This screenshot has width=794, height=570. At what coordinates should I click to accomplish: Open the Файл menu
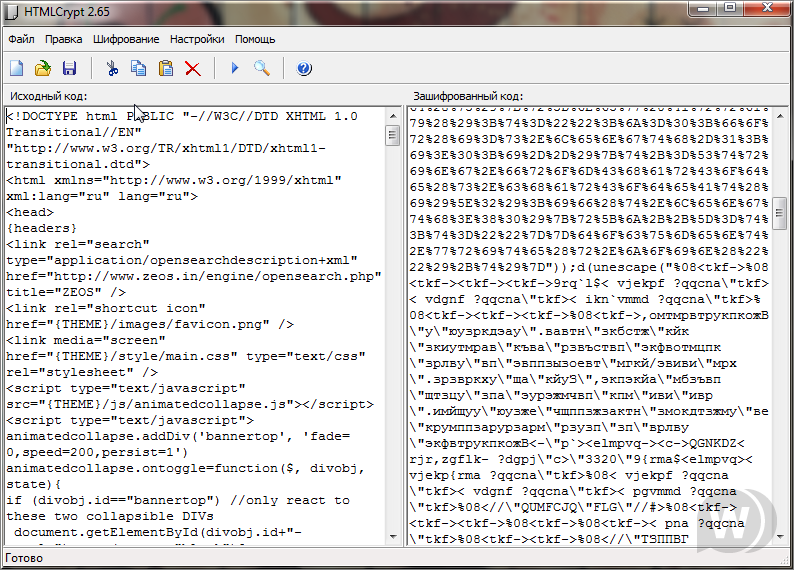[21, 39]
